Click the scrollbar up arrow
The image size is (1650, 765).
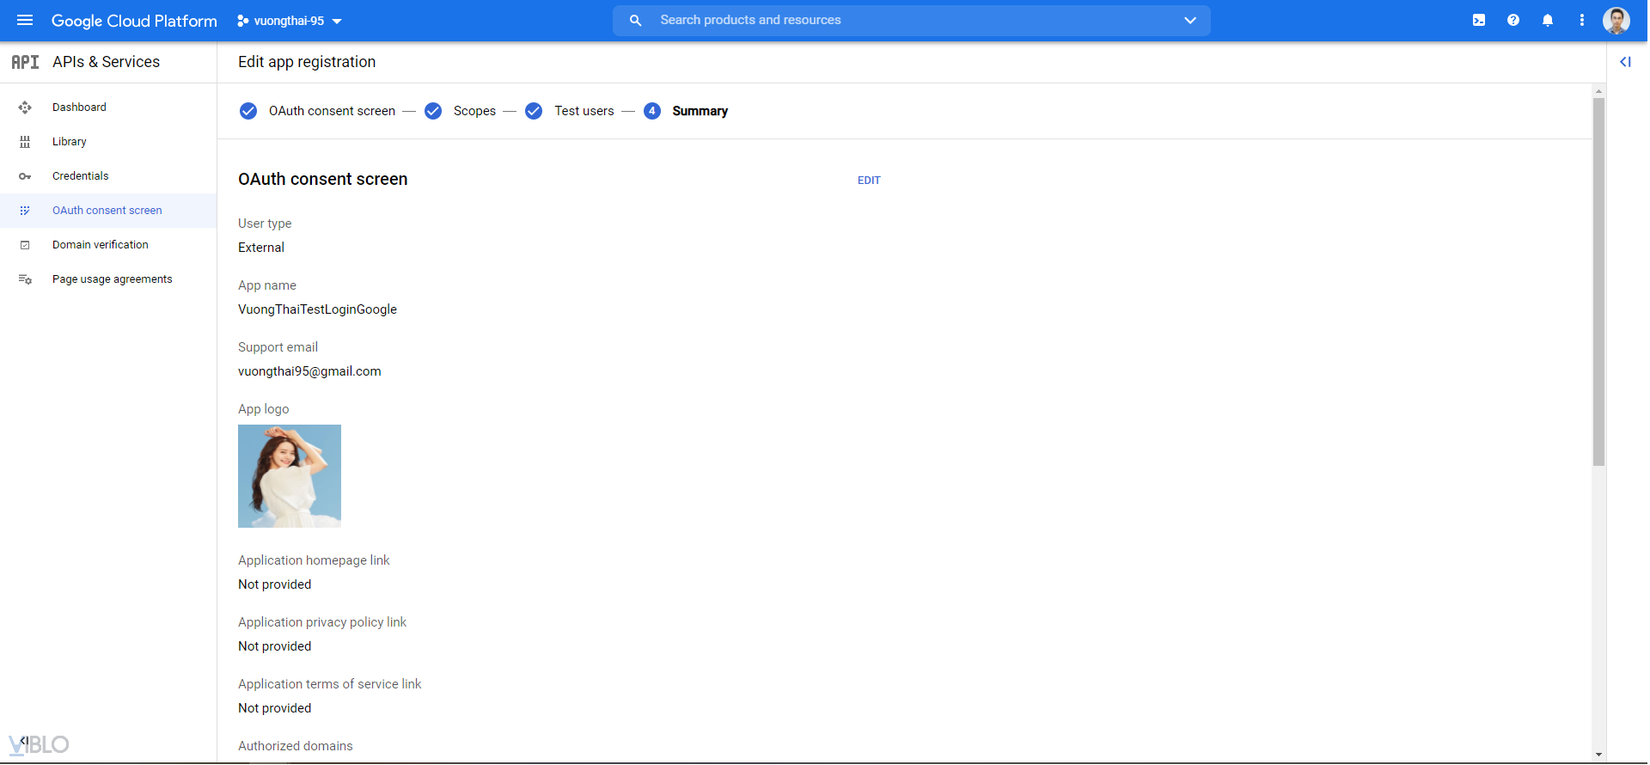coord(1598,91)
